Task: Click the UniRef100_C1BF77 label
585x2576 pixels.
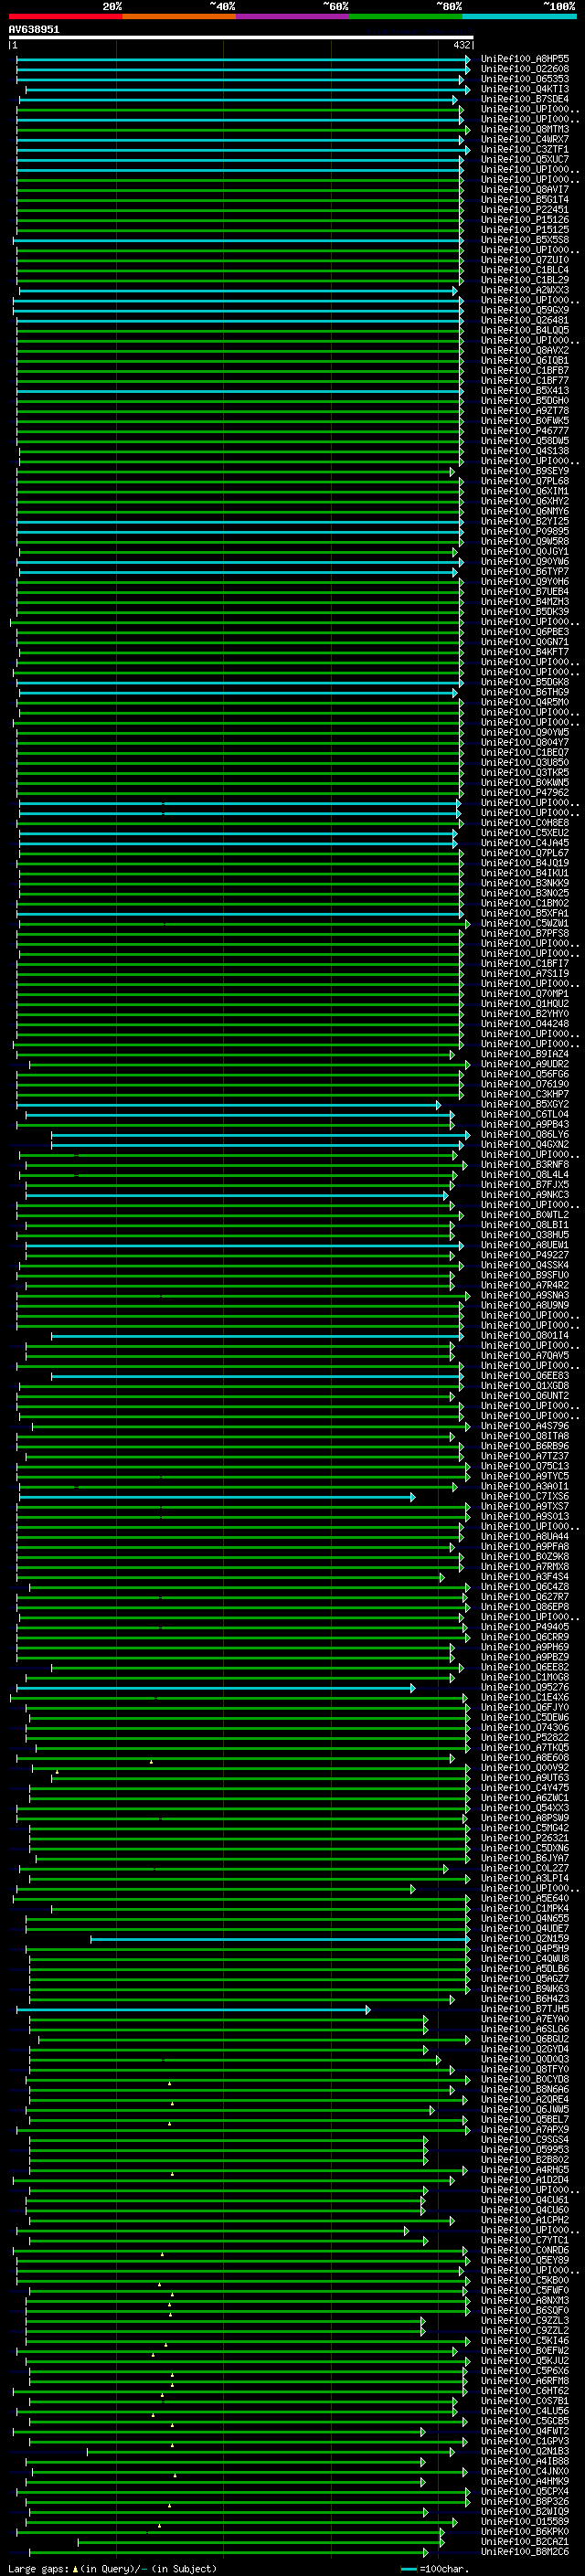Action: 525,380
